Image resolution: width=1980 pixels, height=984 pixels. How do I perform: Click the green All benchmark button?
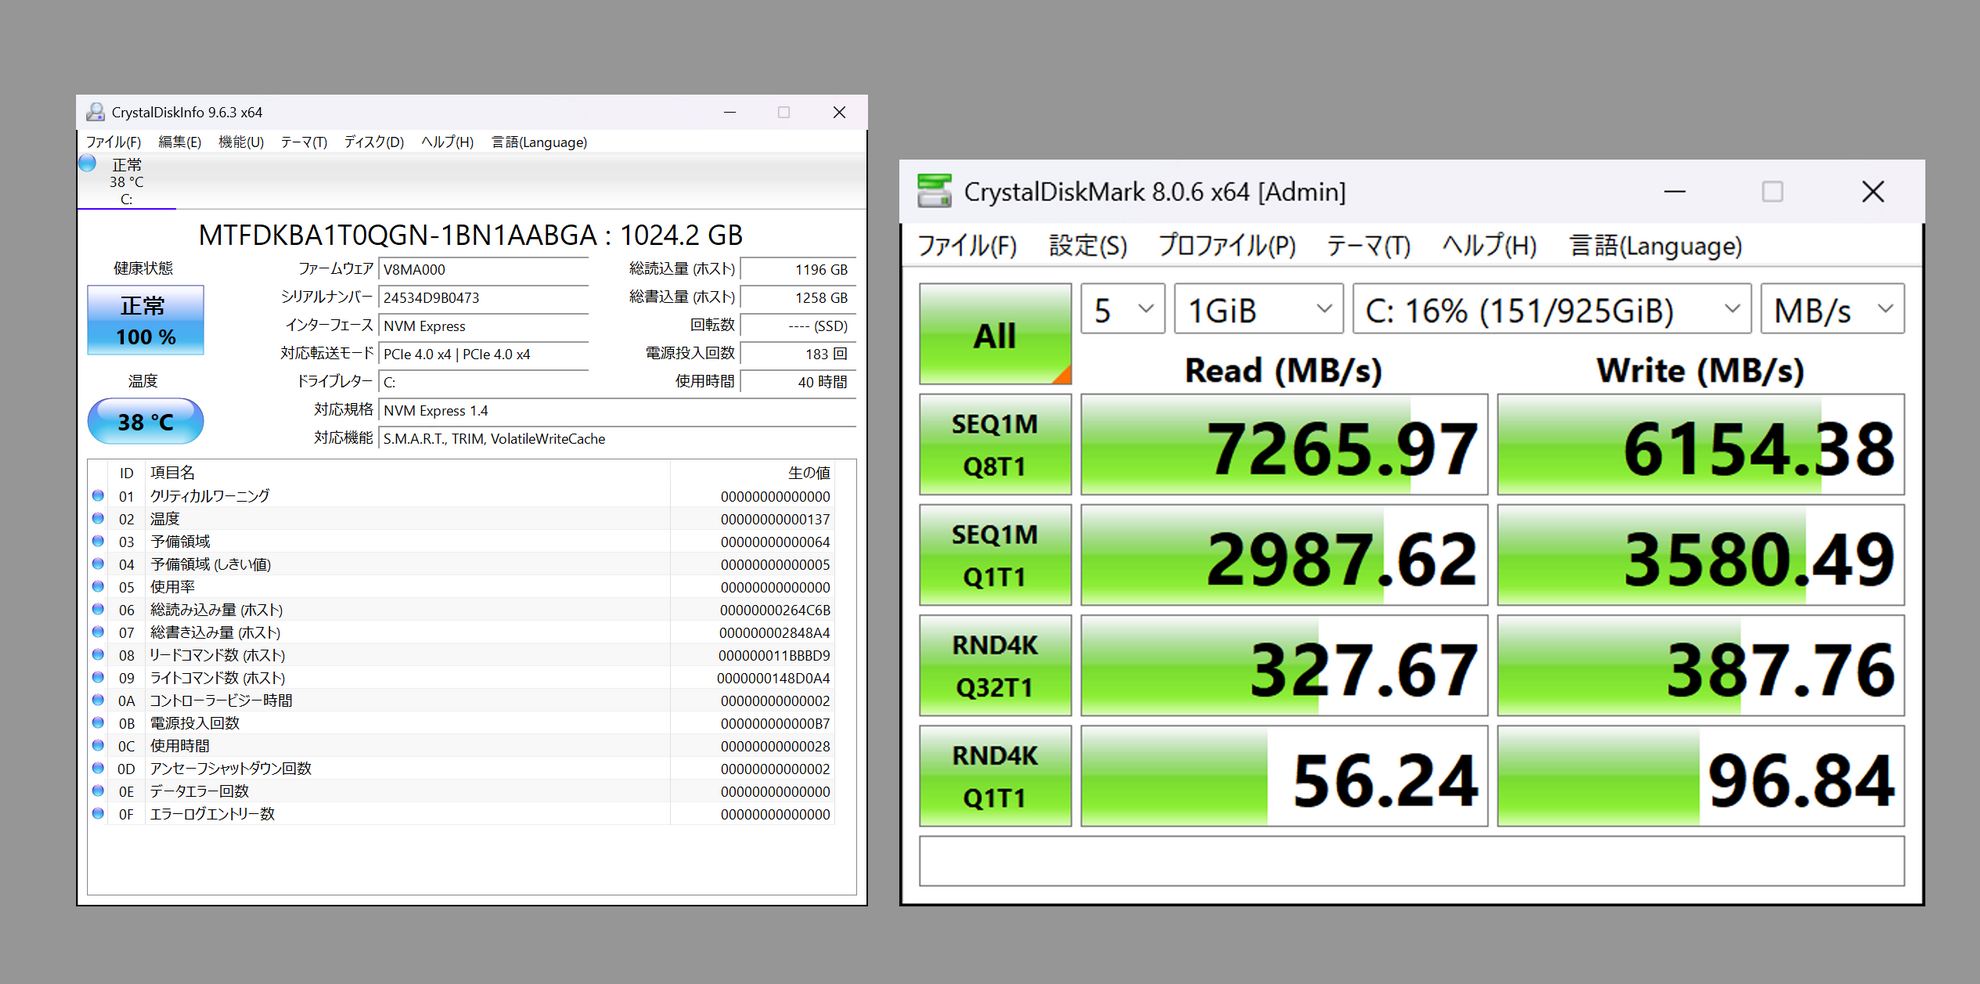tap(995, 334)
